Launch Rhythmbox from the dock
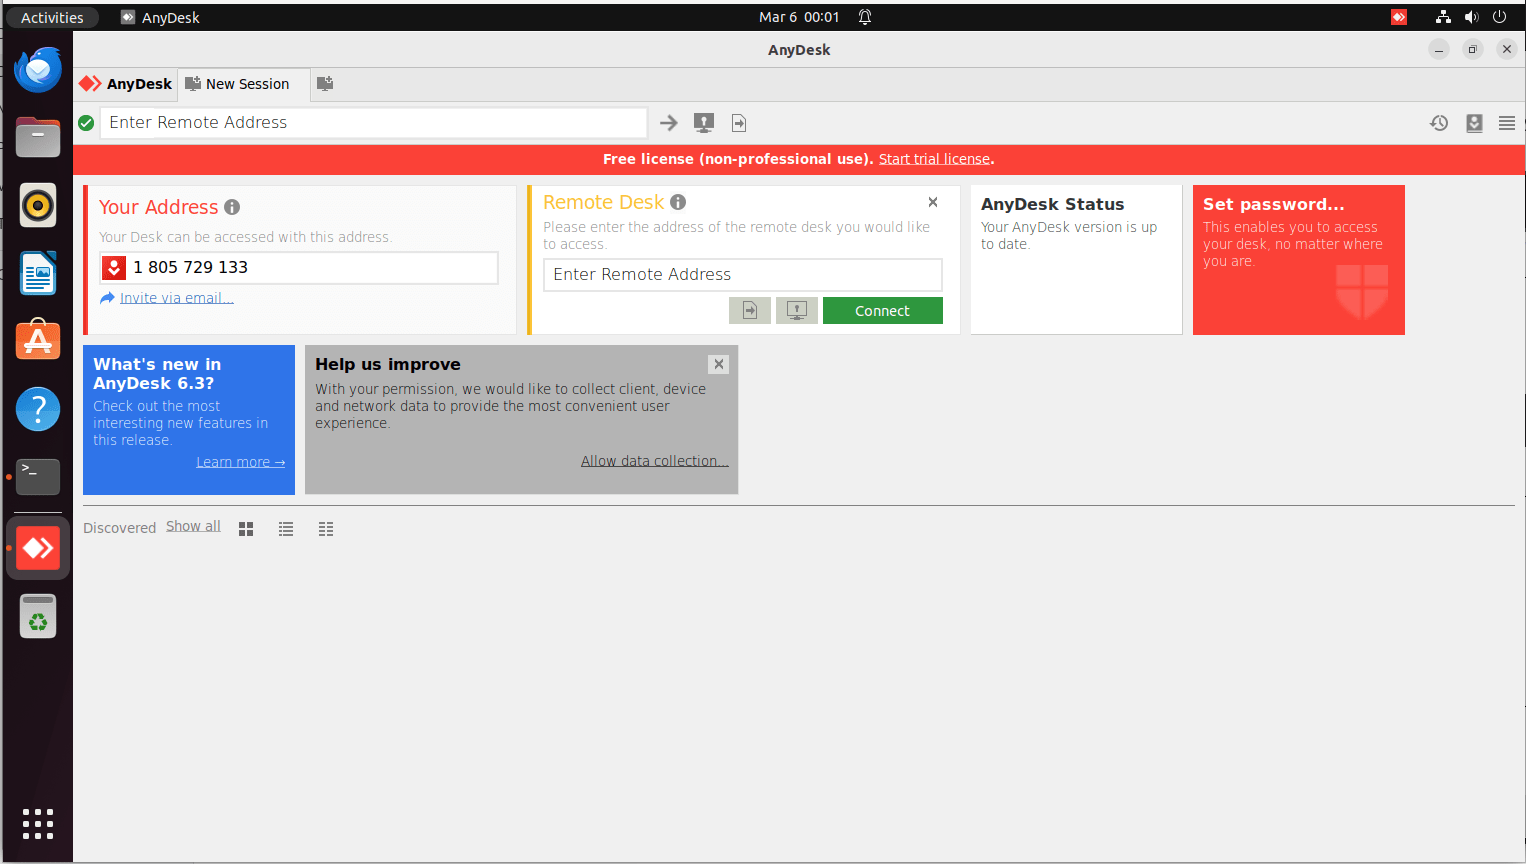 (x=38, y=206)
